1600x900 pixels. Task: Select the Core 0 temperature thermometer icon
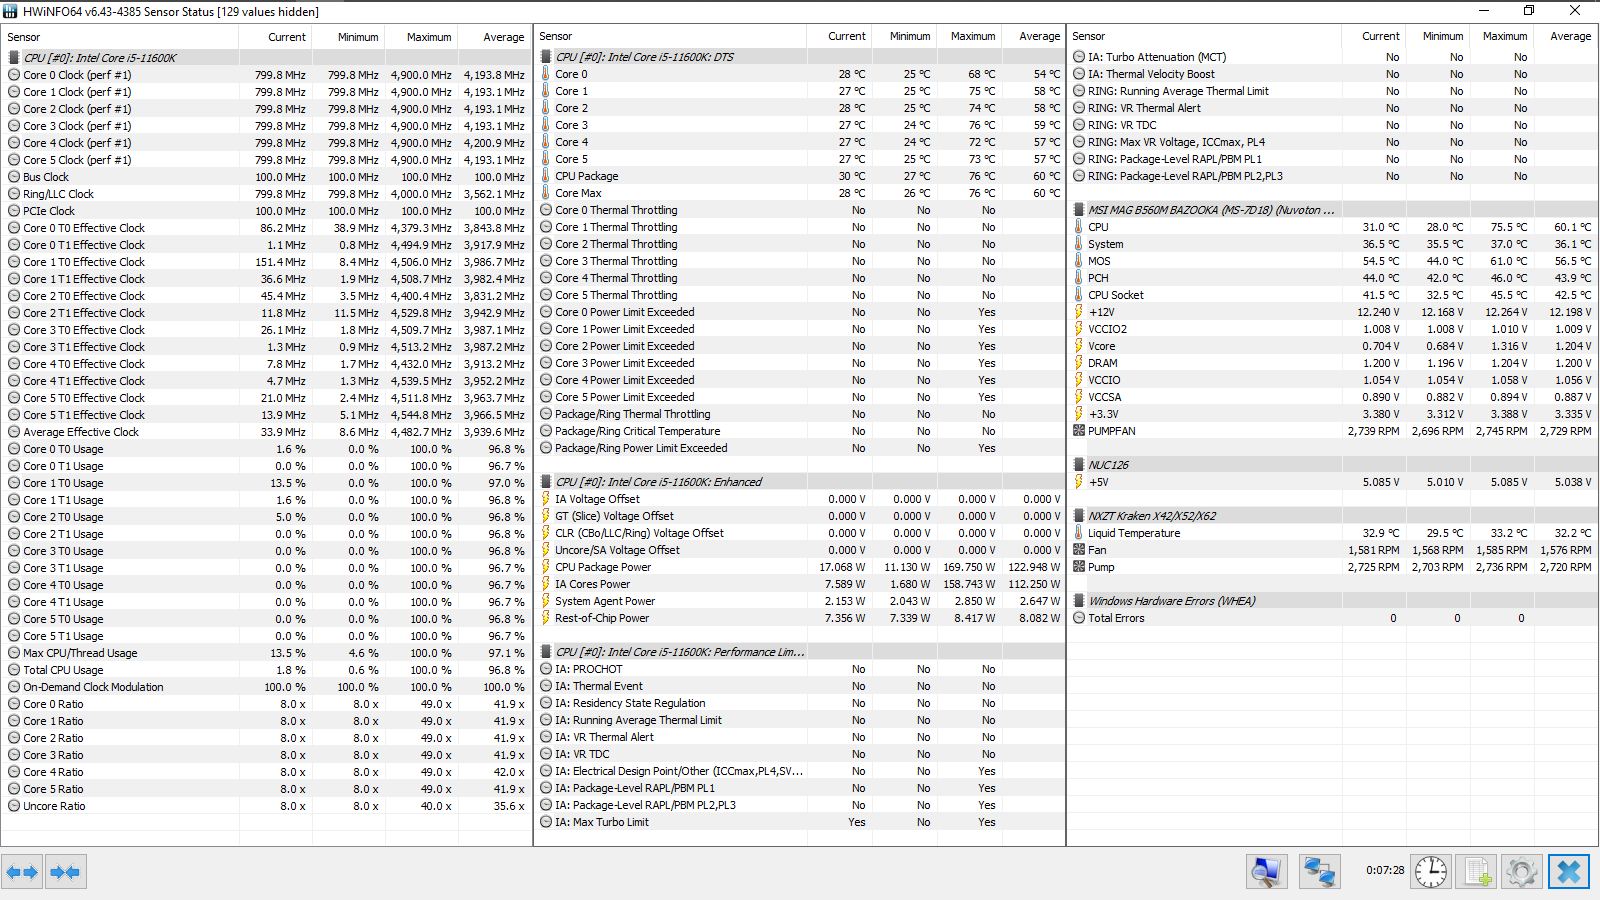(x=546, y=74)
